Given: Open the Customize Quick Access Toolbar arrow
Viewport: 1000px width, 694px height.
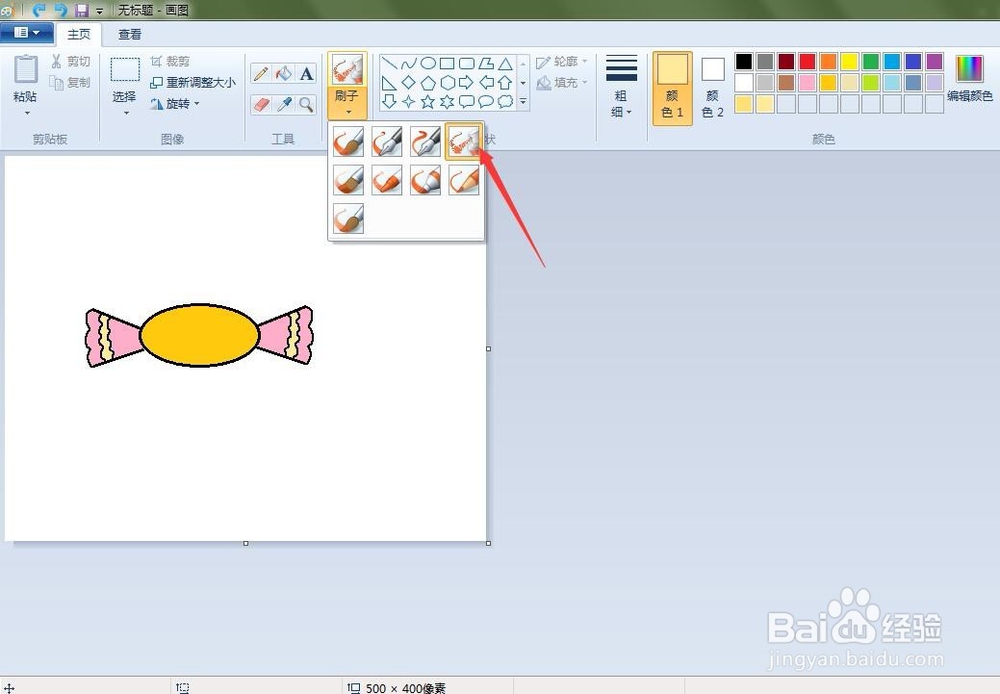Looking at the screenshot, I should pos(99,11).
